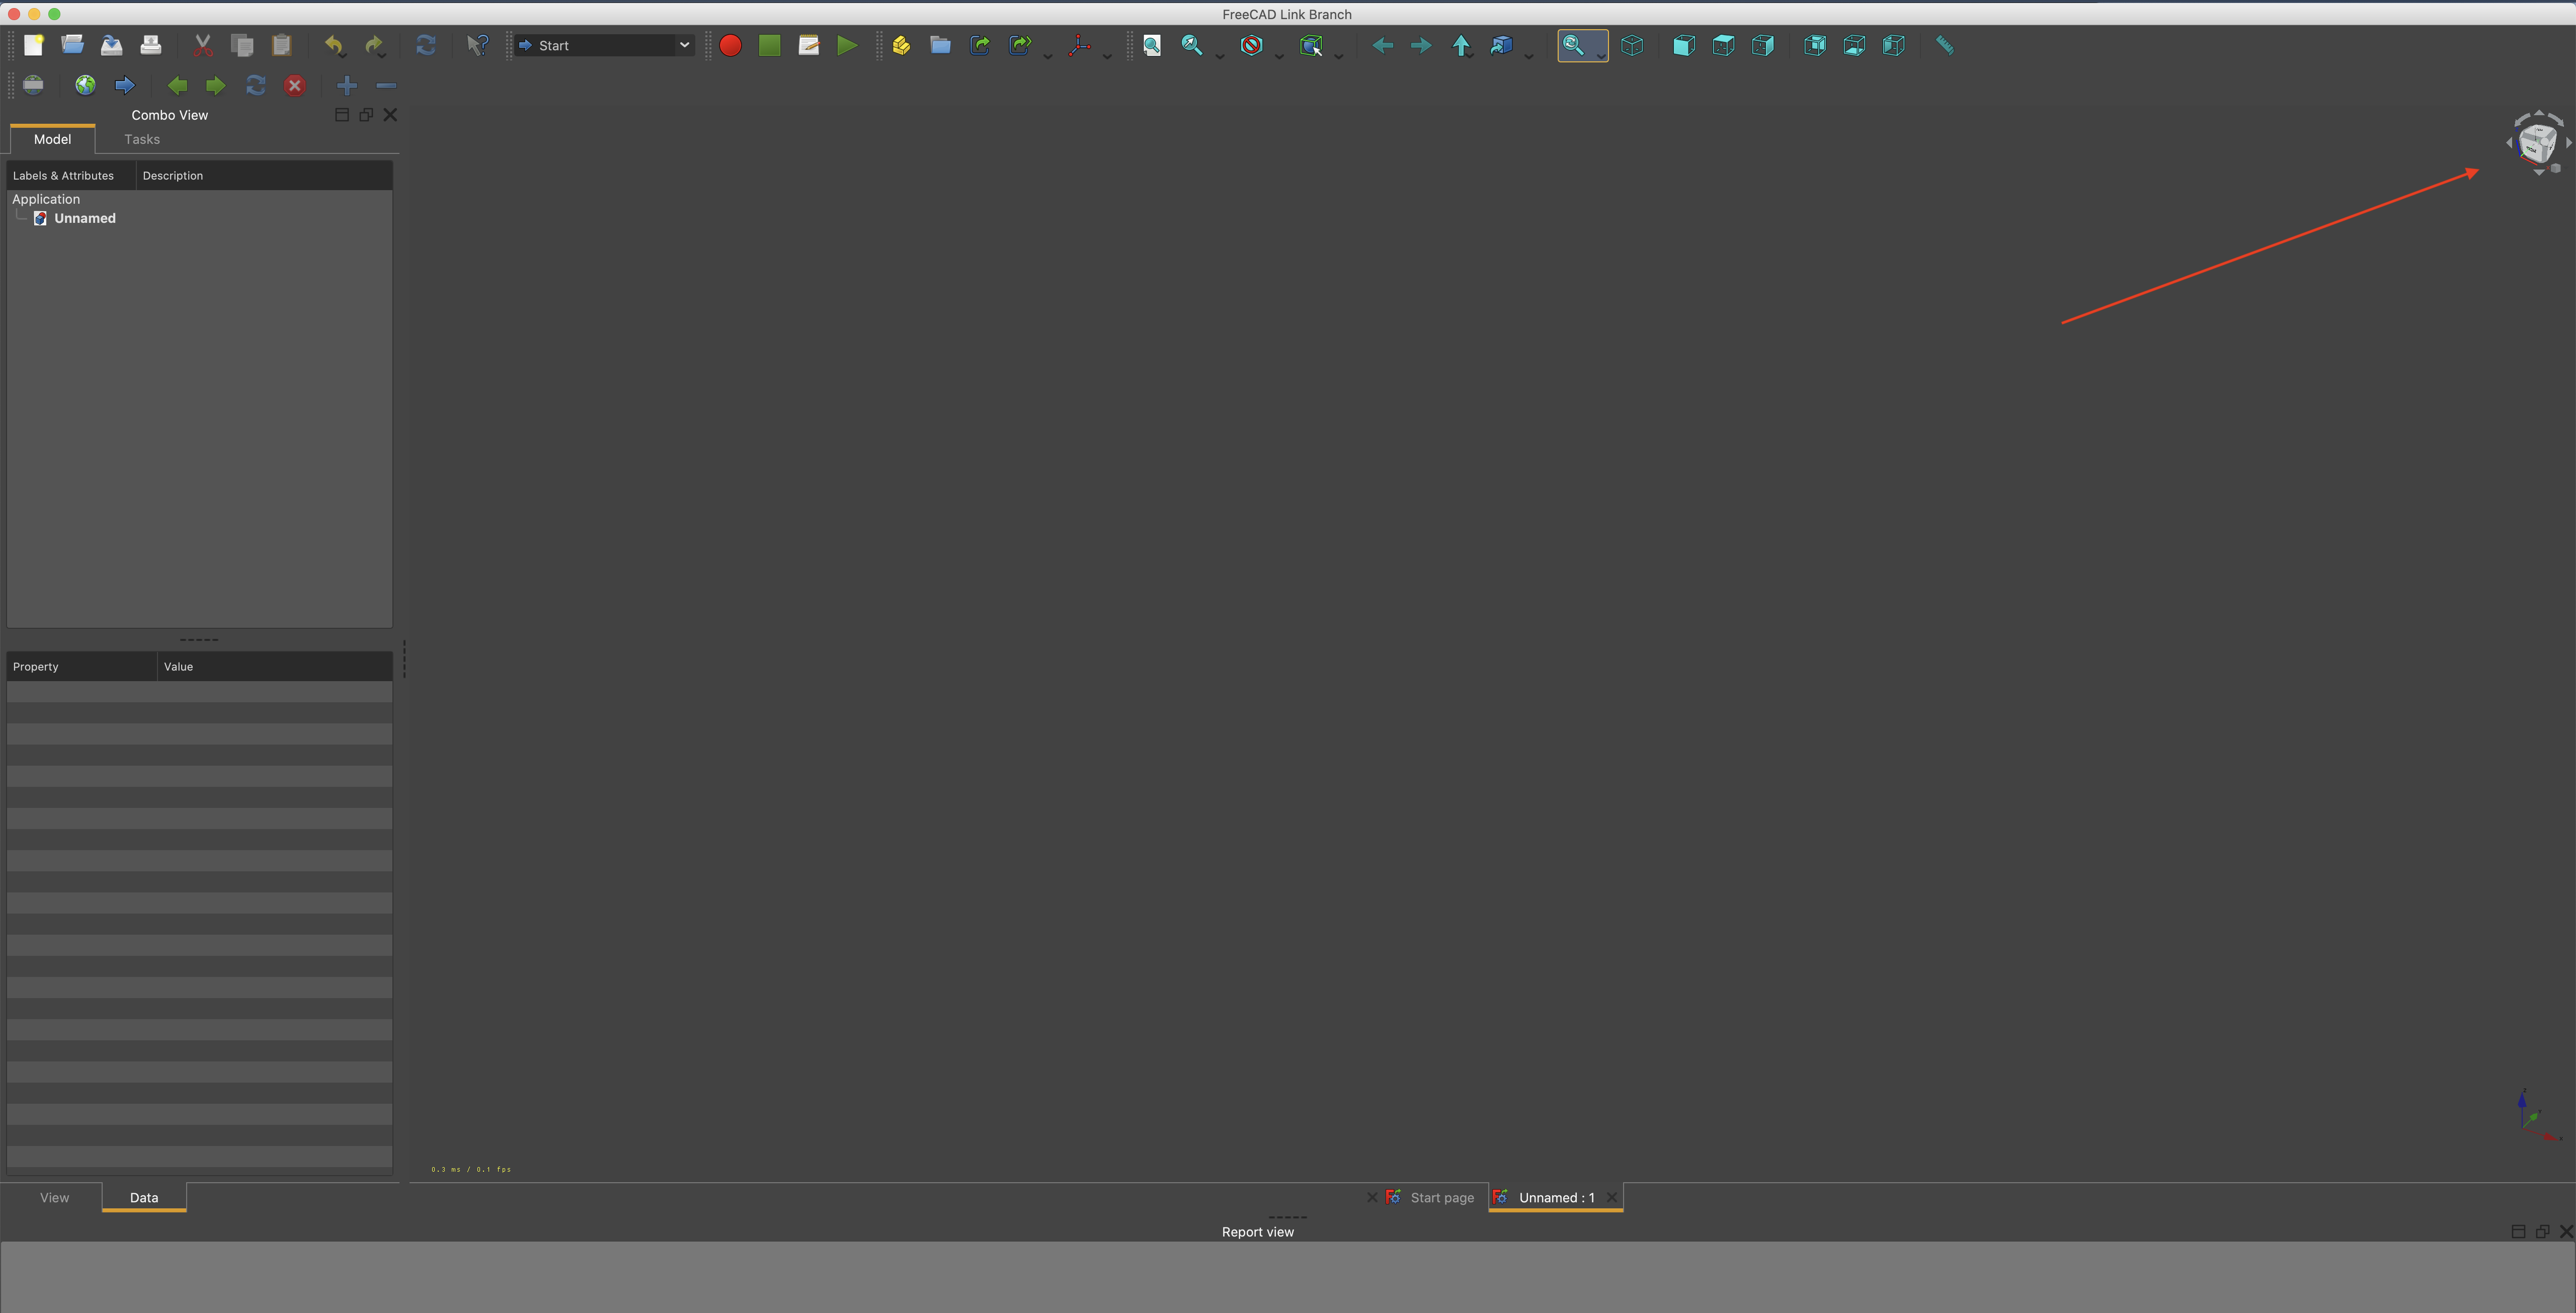Enable the highlighted sync view mode
The width and height of the screenshot is (2576, 1313).
1580,45
